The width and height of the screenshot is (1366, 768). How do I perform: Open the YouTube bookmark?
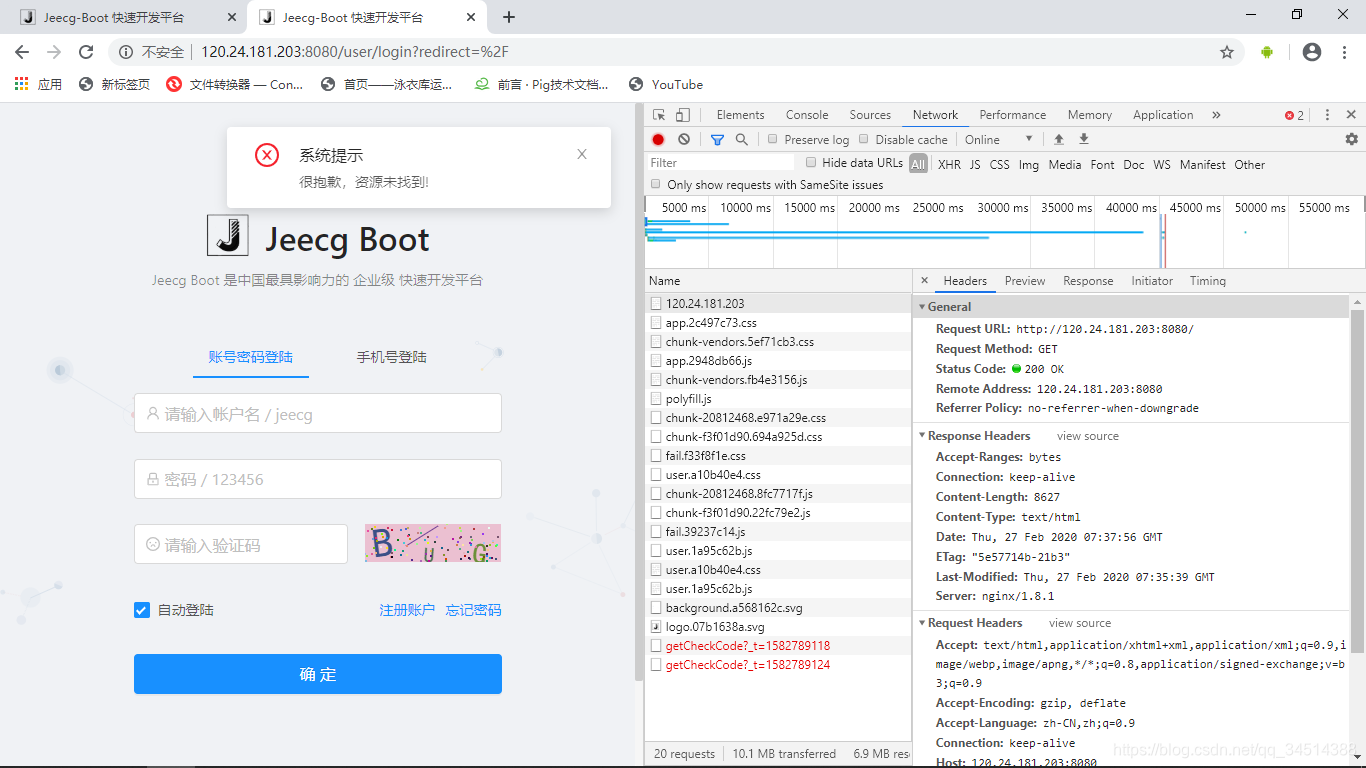pyautogui.click(x=666, y=85)
